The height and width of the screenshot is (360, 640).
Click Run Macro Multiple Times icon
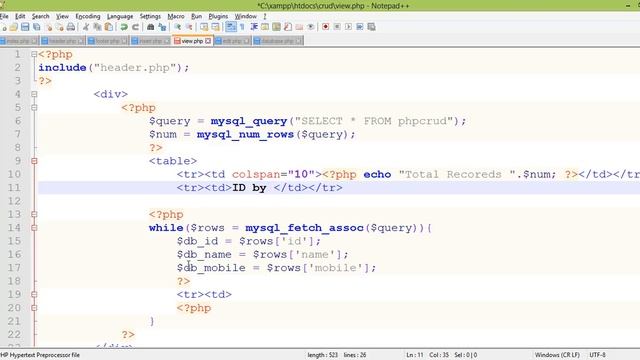coord(360,27)
